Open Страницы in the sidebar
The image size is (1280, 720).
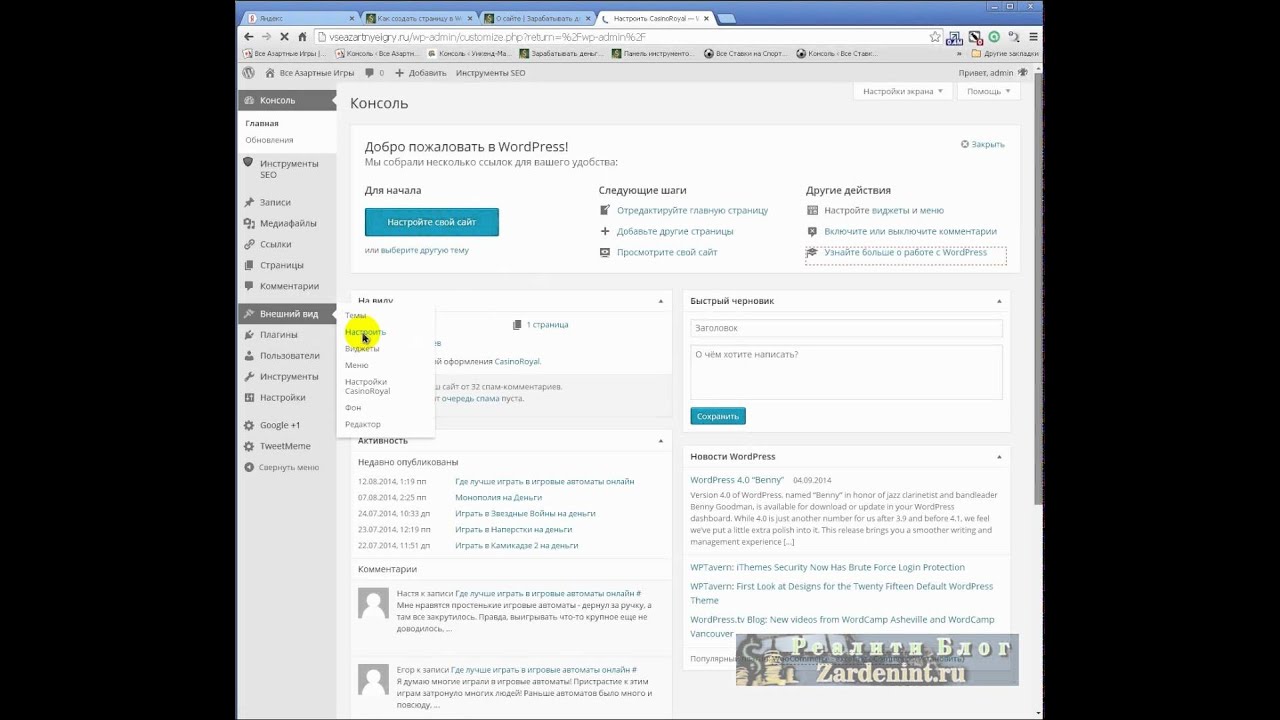pos(287,265)
